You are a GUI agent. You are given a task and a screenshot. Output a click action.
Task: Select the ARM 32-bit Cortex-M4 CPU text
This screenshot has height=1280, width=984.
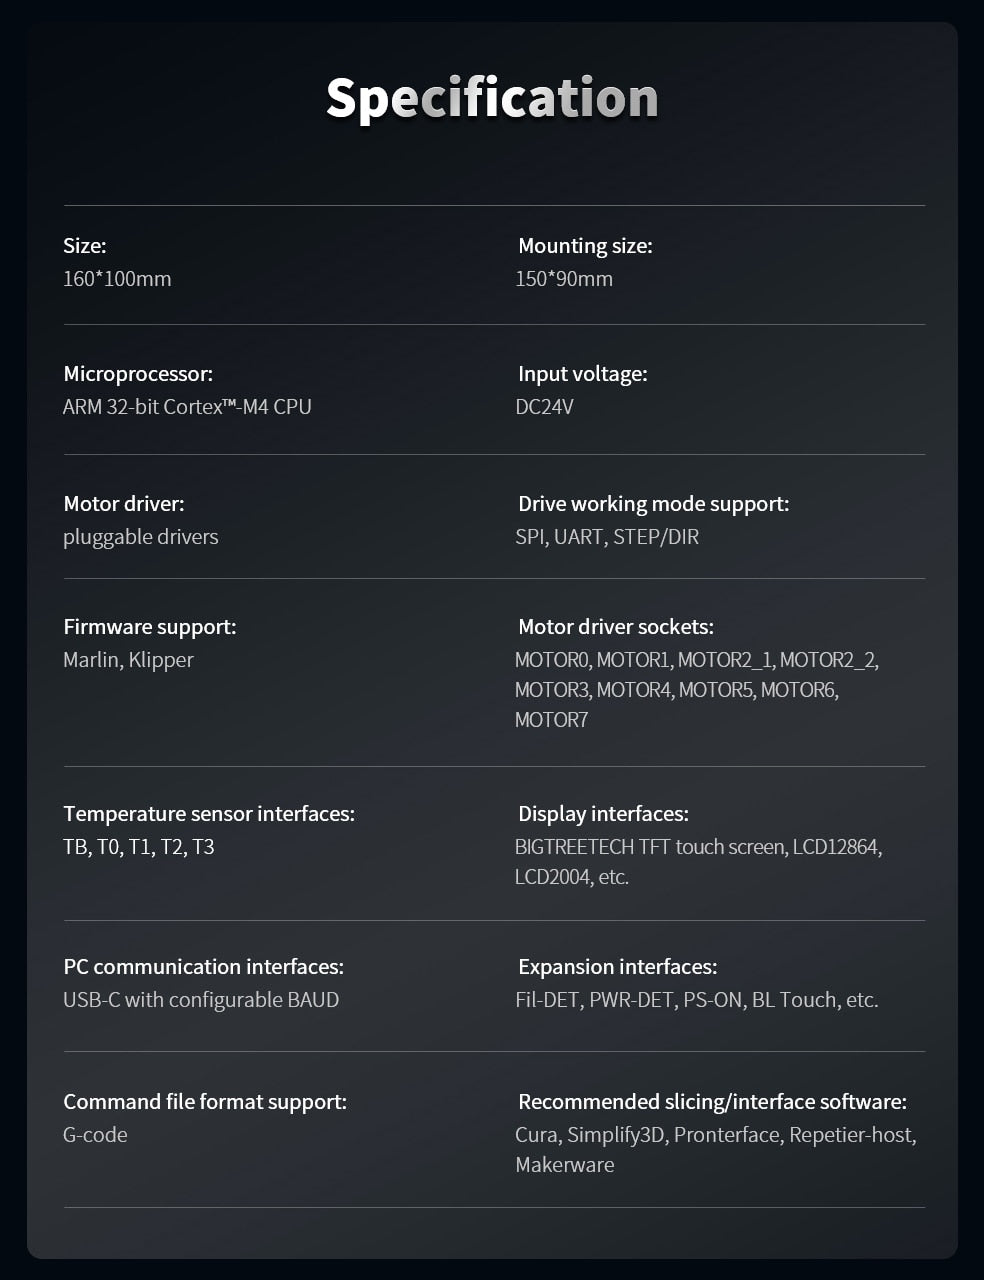coord(187,407)
